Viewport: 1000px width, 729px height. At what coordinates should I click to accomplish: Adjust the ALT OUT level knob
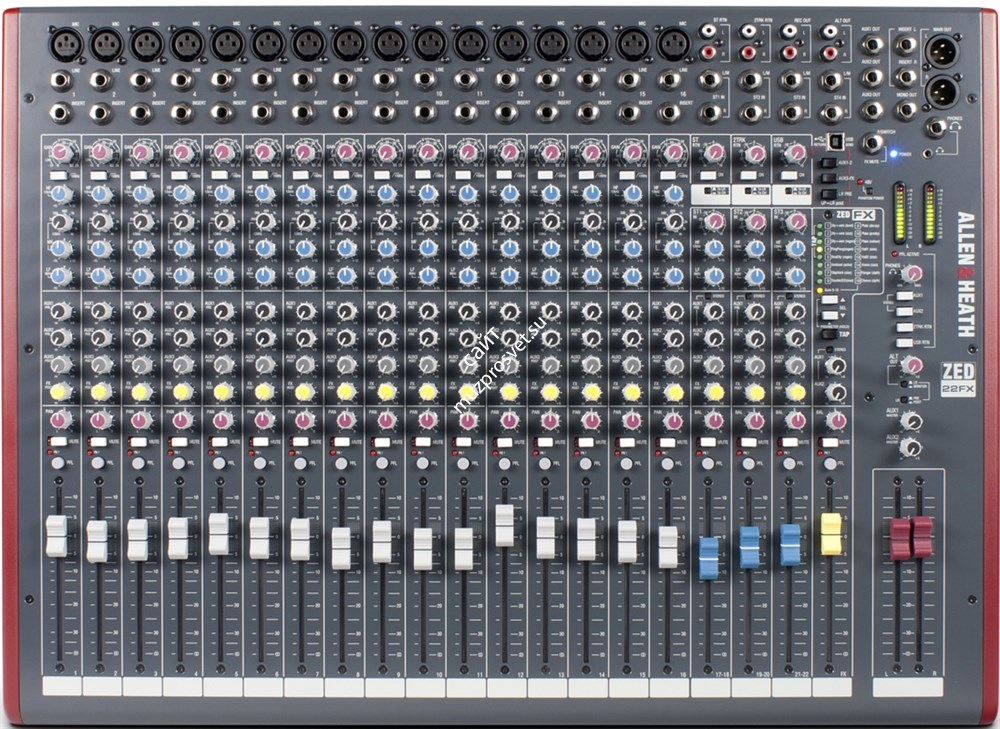tap(913, 365)
